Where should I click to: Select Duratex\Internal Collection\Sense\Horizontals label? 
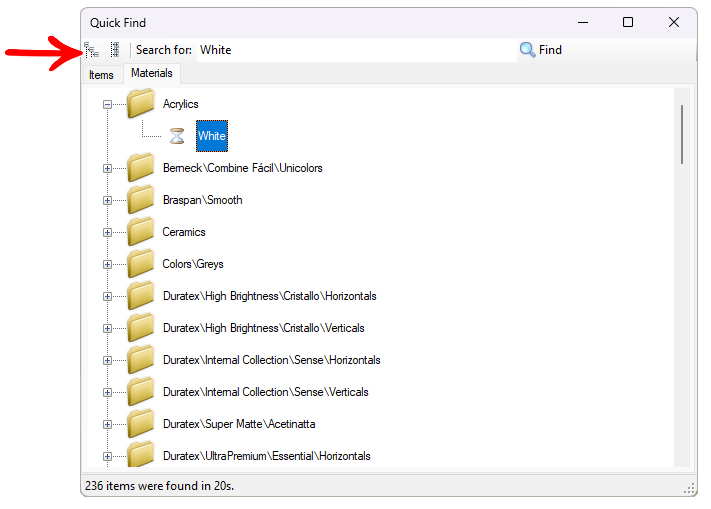click(272, 360)
